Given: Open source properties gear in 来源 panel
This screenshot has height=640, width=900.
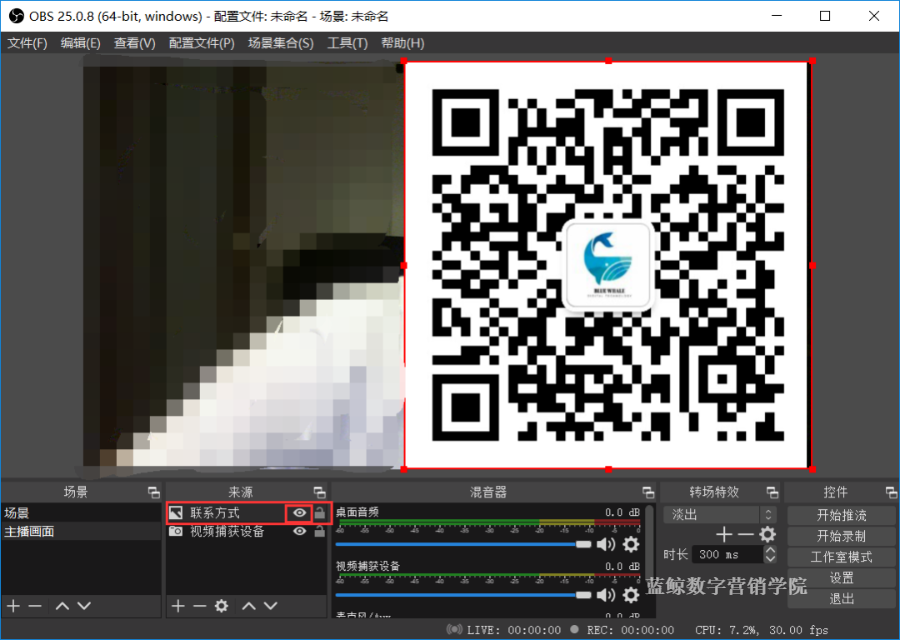Looking at the screenshot, I should [221, 606].
